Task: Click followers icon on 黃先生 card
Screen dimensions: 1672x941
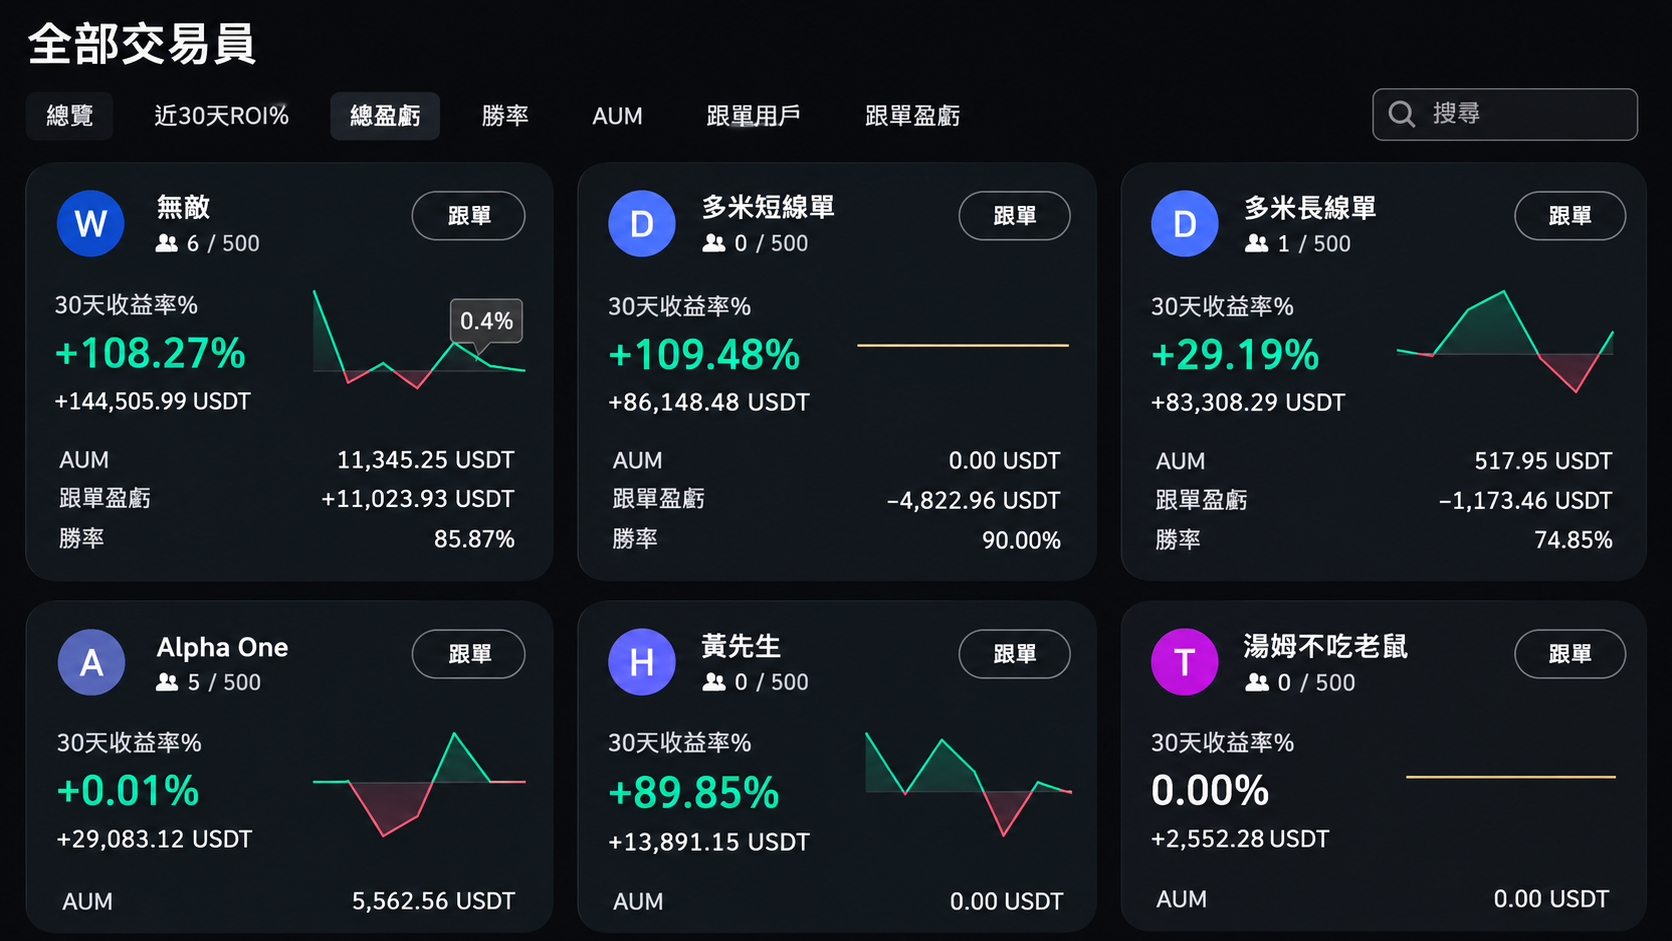Action: pyautogui.click(x=714, y=682)
